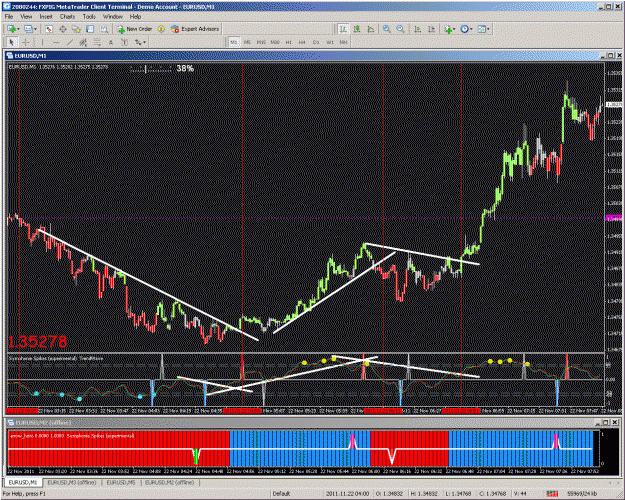625x500 pixels.
Task: Expand the Indicators dropdown arrow
Action: tap(454, 29)
